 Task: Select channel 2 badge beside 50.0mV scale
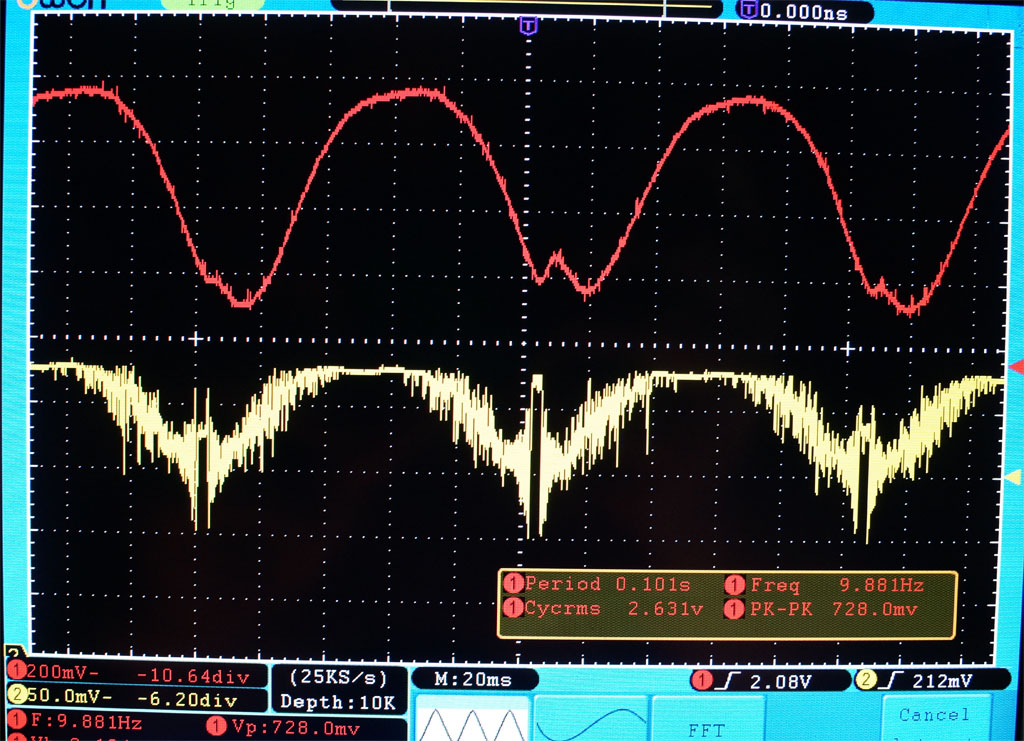click(x=18, y=692)
